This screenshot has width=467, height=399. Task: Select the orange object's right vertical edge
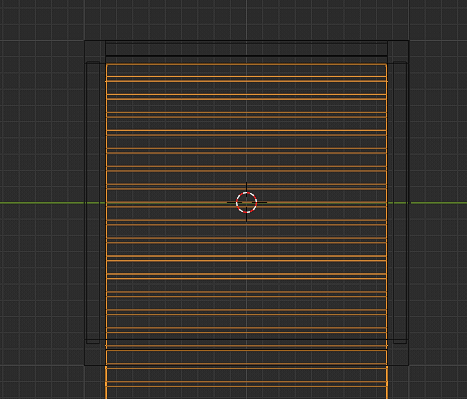387,230
